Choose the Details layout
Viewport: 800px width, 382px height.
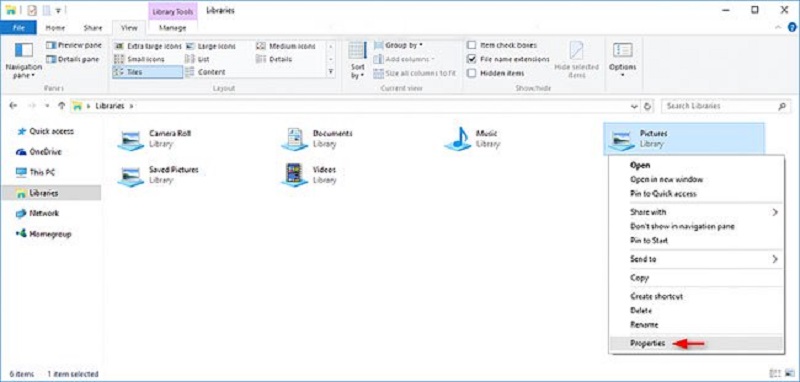tap(274, 59)
